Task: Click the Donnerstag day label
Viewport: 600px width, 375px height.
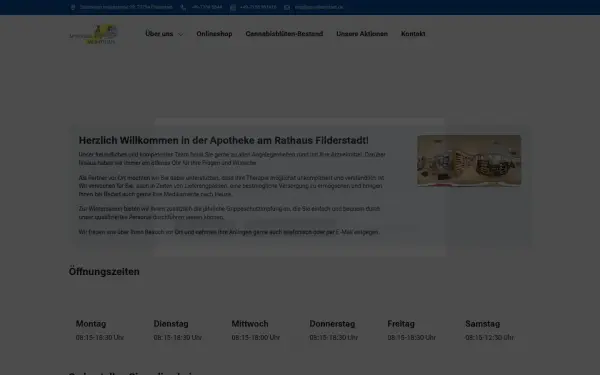Action: pos(332,324)
